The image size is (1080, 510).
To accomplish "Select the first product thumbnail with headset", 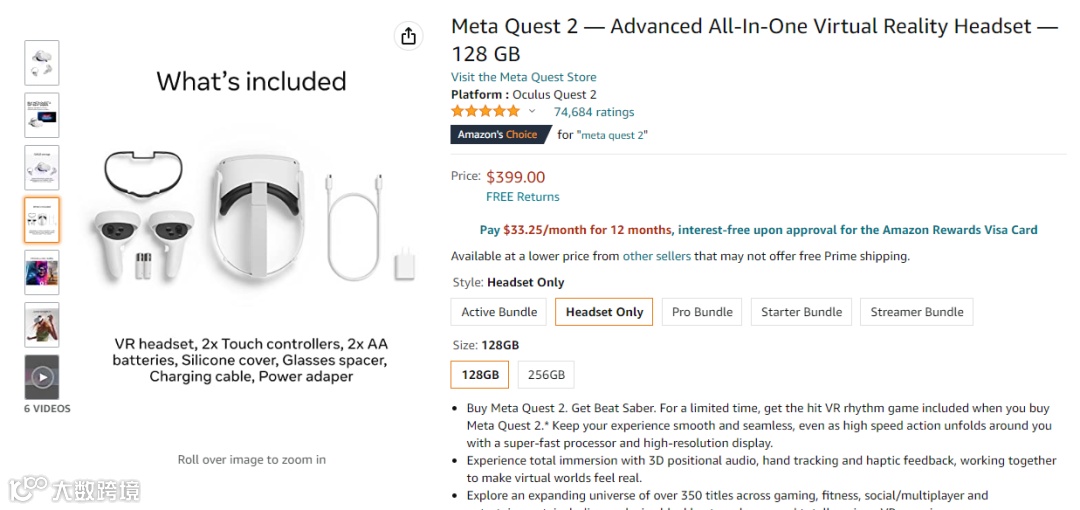I will click(42, 63).
